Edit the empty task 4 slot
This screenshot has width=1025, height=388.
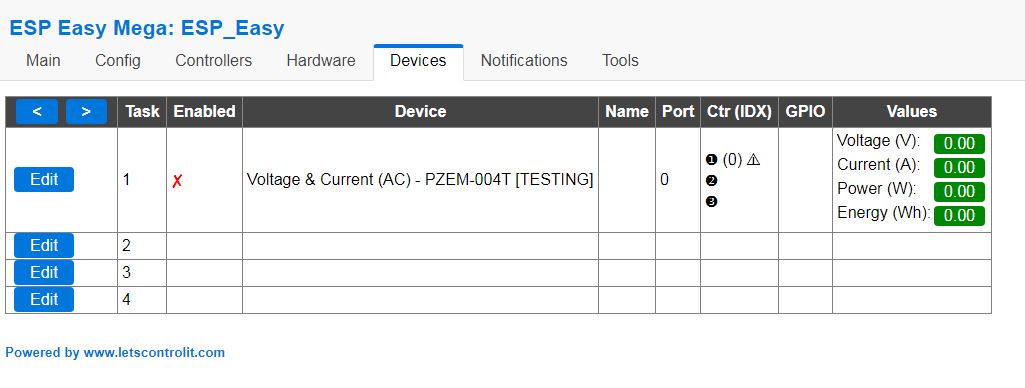pos(44,299)
